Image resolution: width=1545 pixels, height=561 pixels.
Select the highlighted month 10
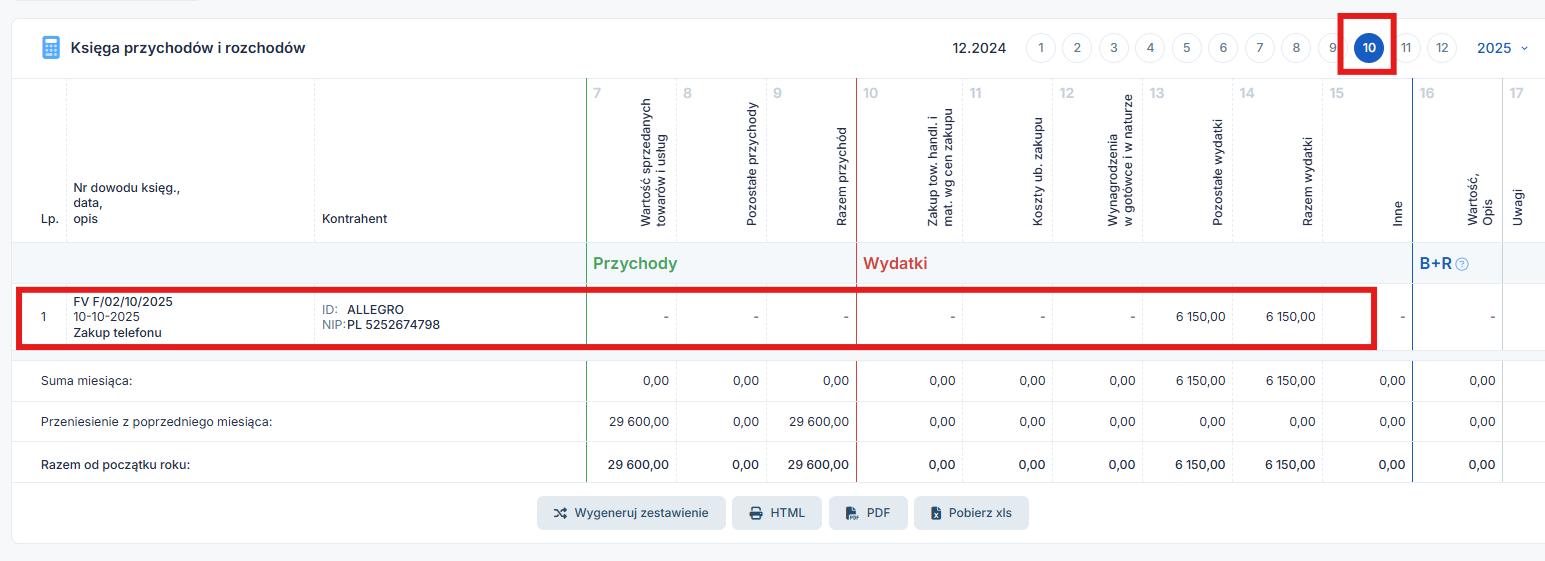pyautogui.click(x=1369, y=48)
